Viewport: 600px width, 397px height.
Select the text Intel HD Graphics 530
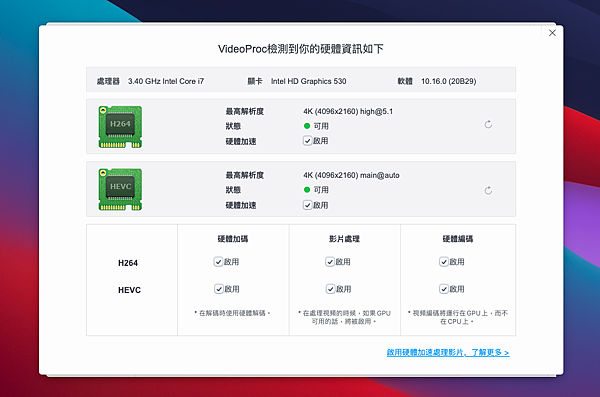click(308, 81)
